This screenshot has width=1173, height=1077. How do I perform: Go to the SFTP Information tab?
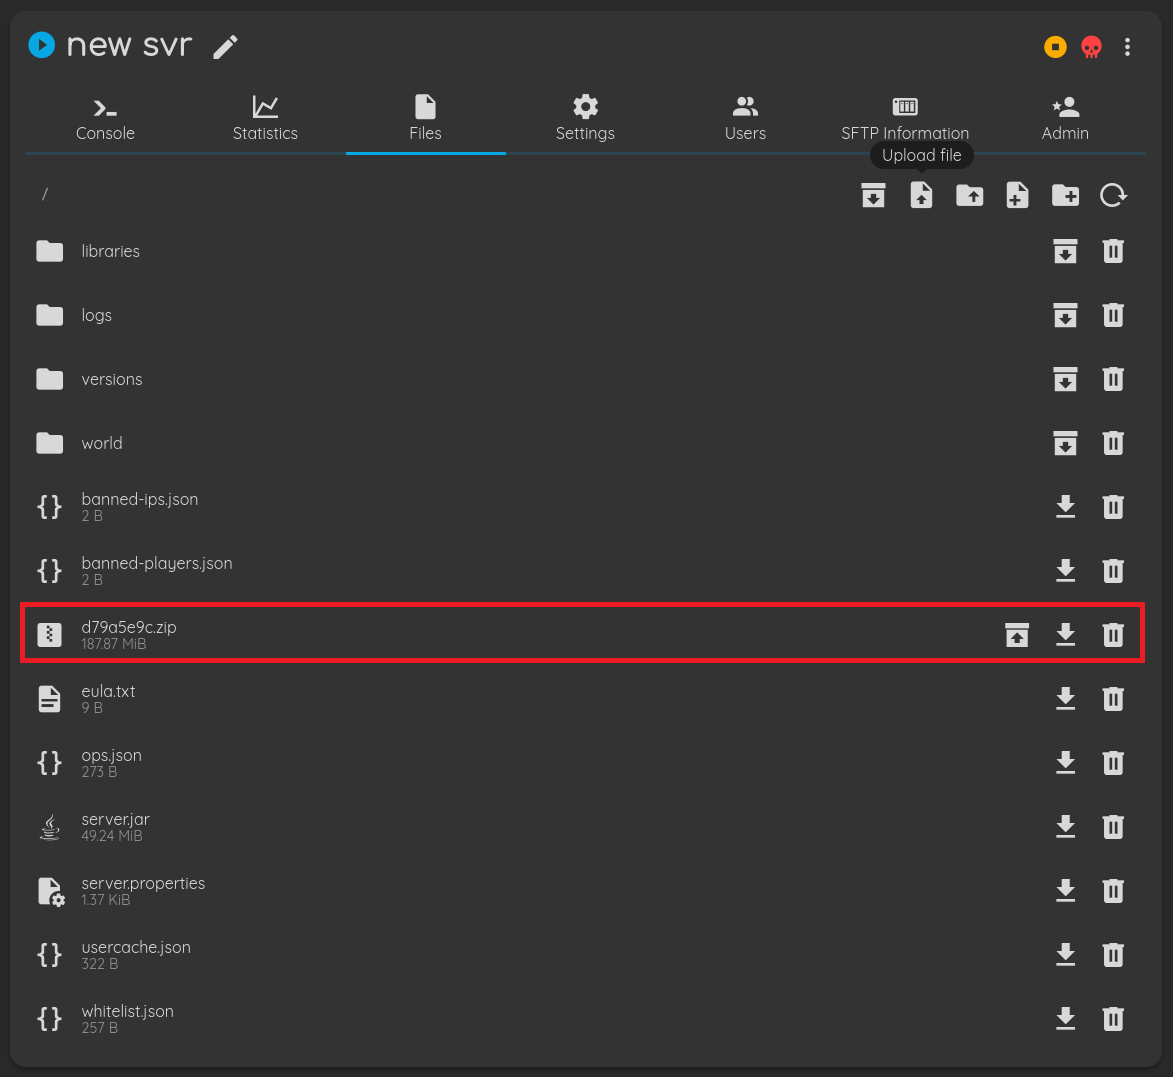(x=905, y=119)
